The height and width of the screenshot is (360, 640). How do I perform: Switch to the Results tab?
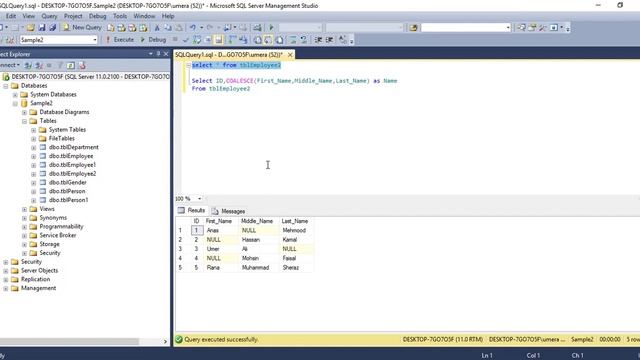pos(191,210)
